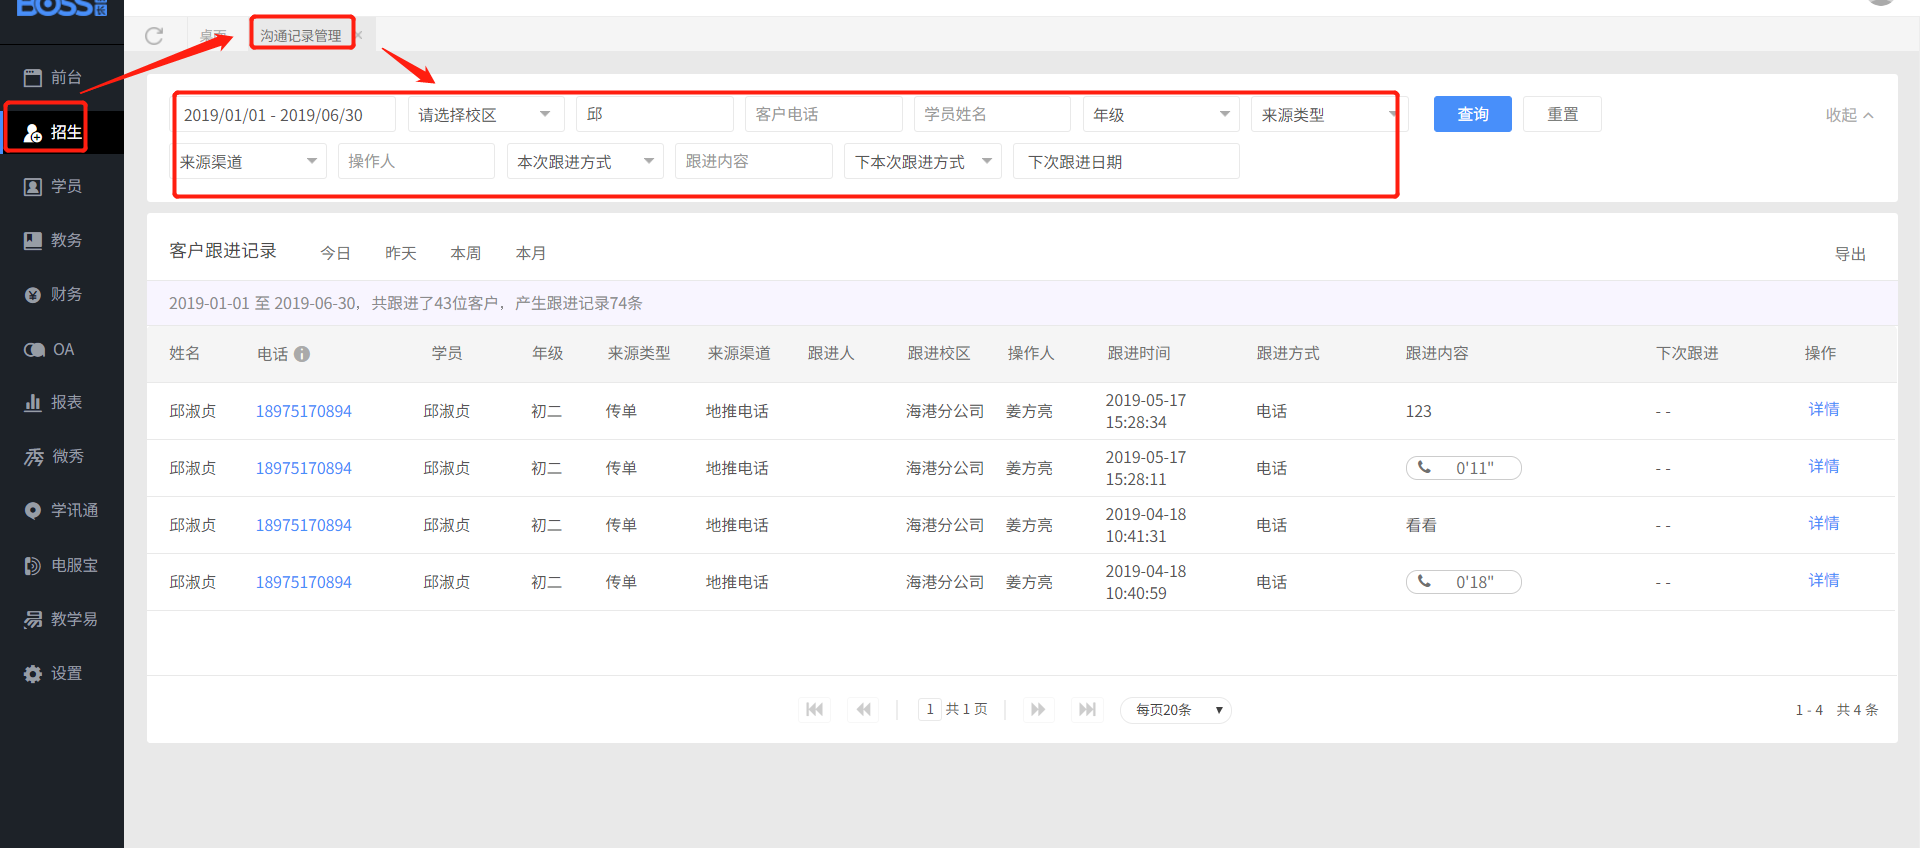Close the 沟通记录管理 tab
Viewport: 1920px width, 848px height.
tap(359, 35)
